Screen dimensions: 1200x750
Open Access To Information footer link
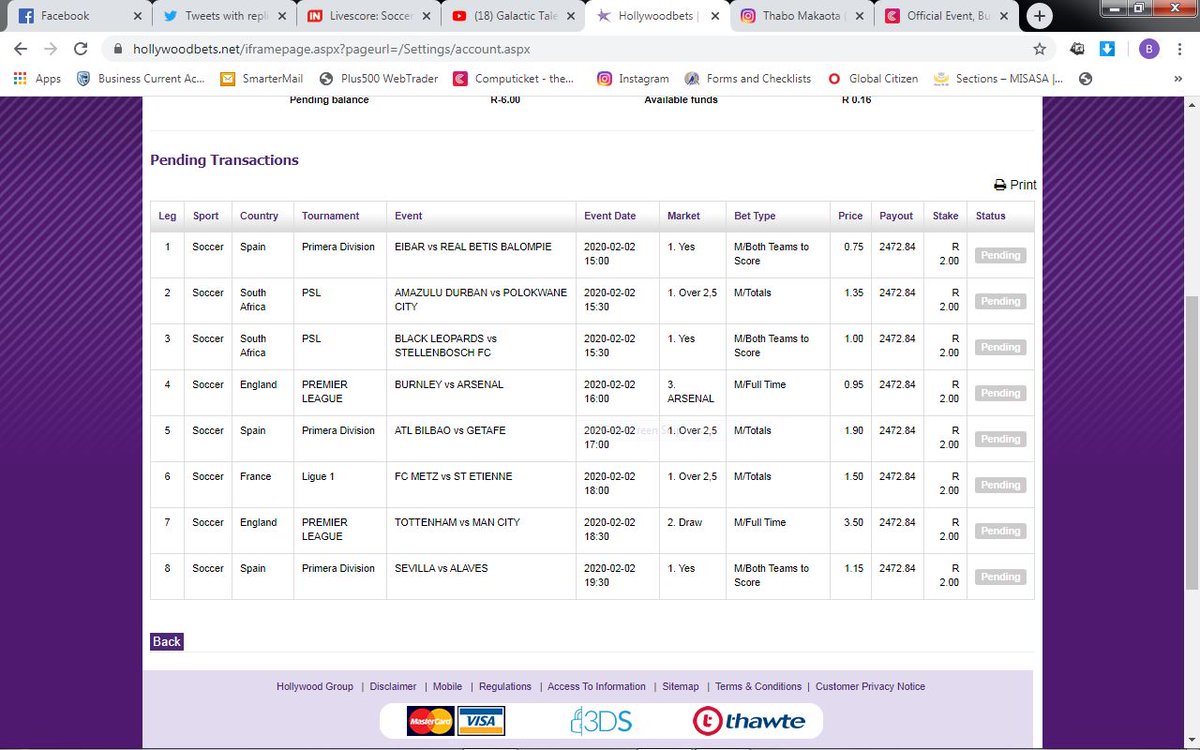click(597, 687)
